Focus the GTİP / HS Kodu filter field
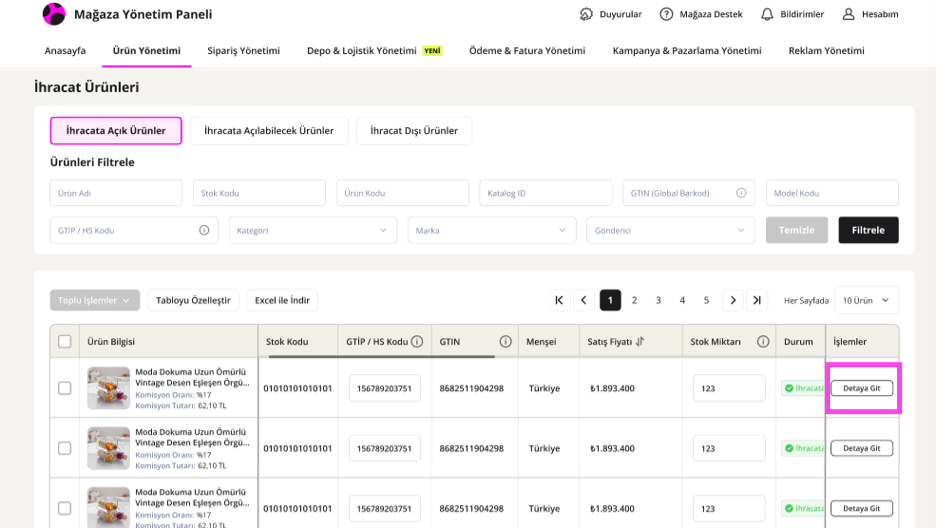This screenshot has width=936, height=528. pos(134,230)
